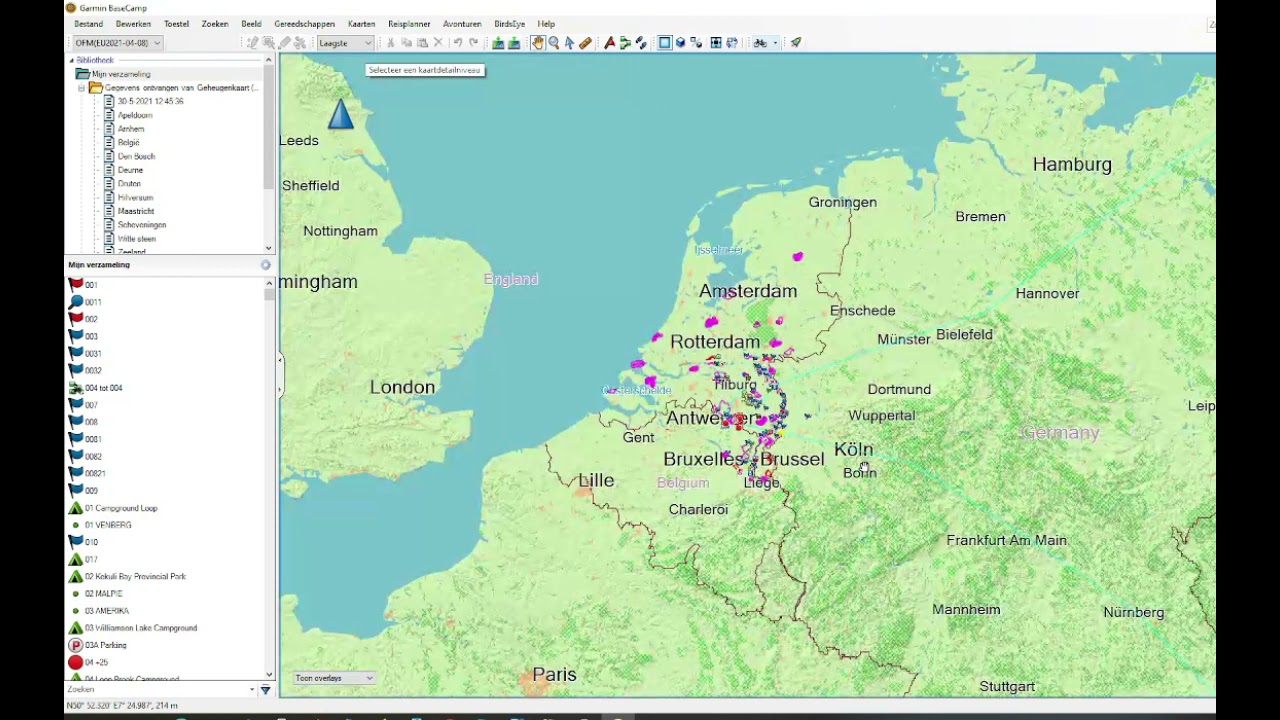Collapse the Bibliotheek section triangle
Screen dimensions: 1280x720
coord(71,61)
